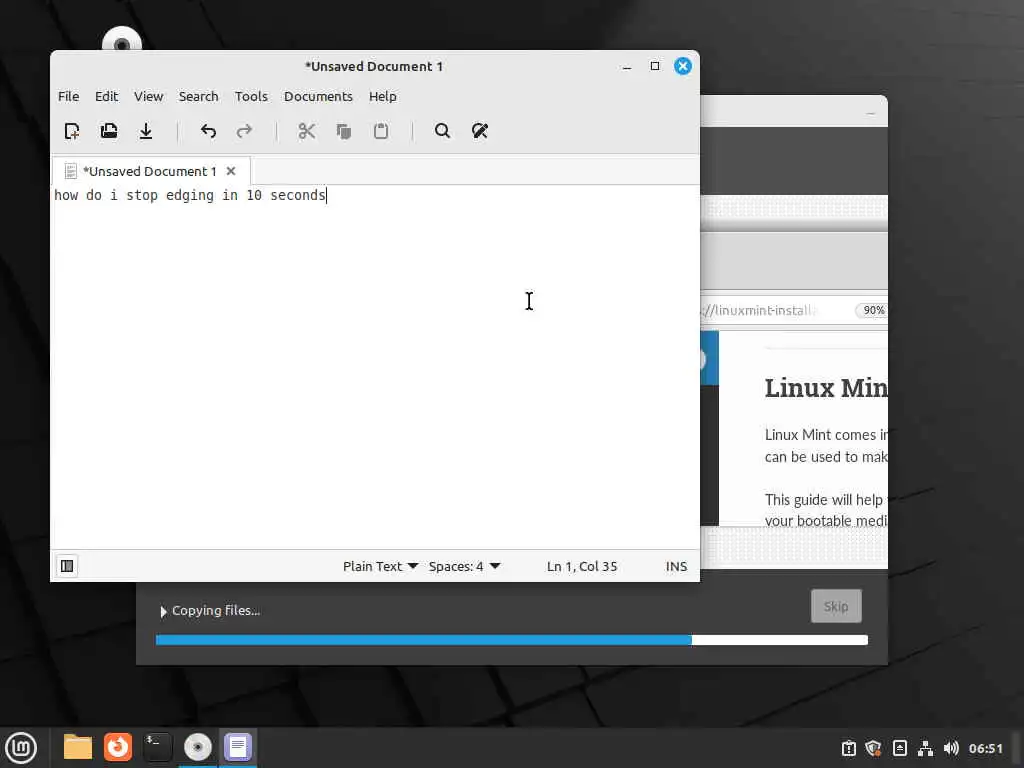Screen dimensions: 1024x768
Task: Close the Unsaved Document 1 tab
Action: pyautogui.click(x=231, y=171)
